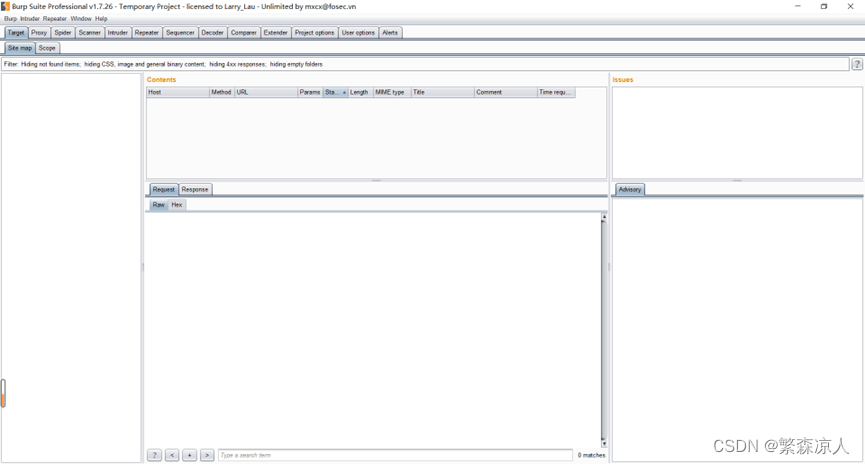This screenshot has width=865, height=464.
Task: Switch to the Decoder tab
Action: pos(212,33)
